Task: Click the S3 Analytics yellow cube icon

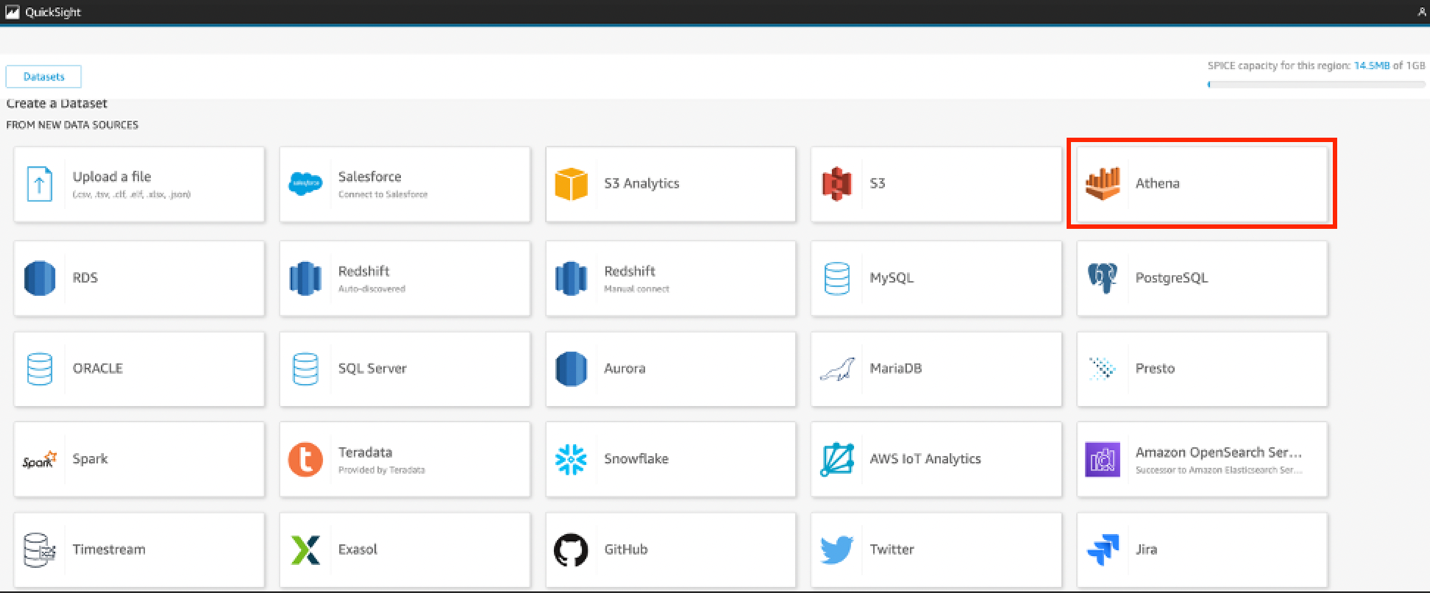Action: (571, 184)
